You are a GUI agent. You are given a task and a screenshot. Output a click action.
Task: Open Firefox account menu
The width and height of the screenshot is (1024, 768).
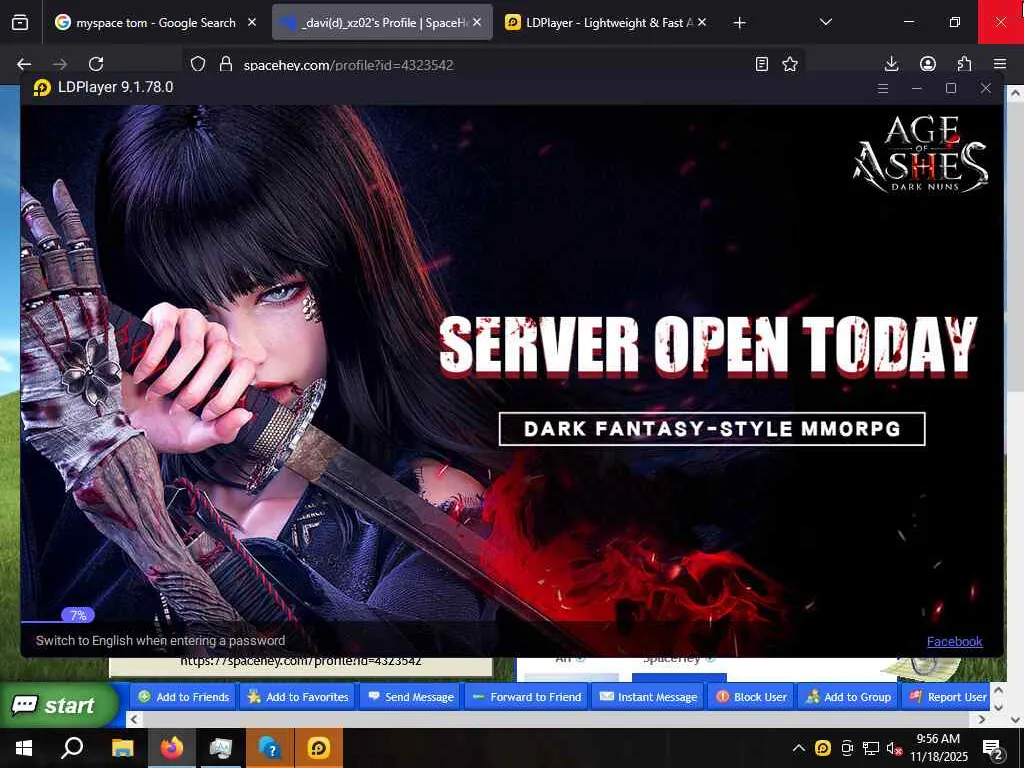928,64
